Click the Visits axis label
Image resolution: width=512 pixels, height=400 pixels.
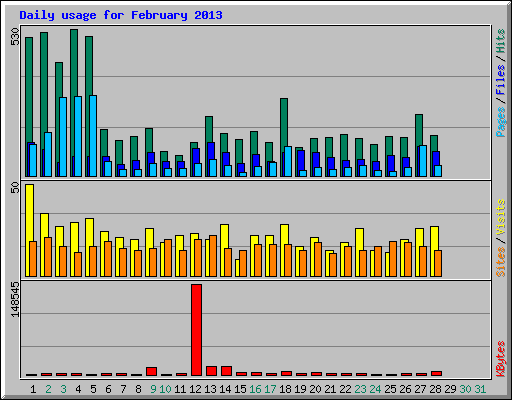coord(500,217)
